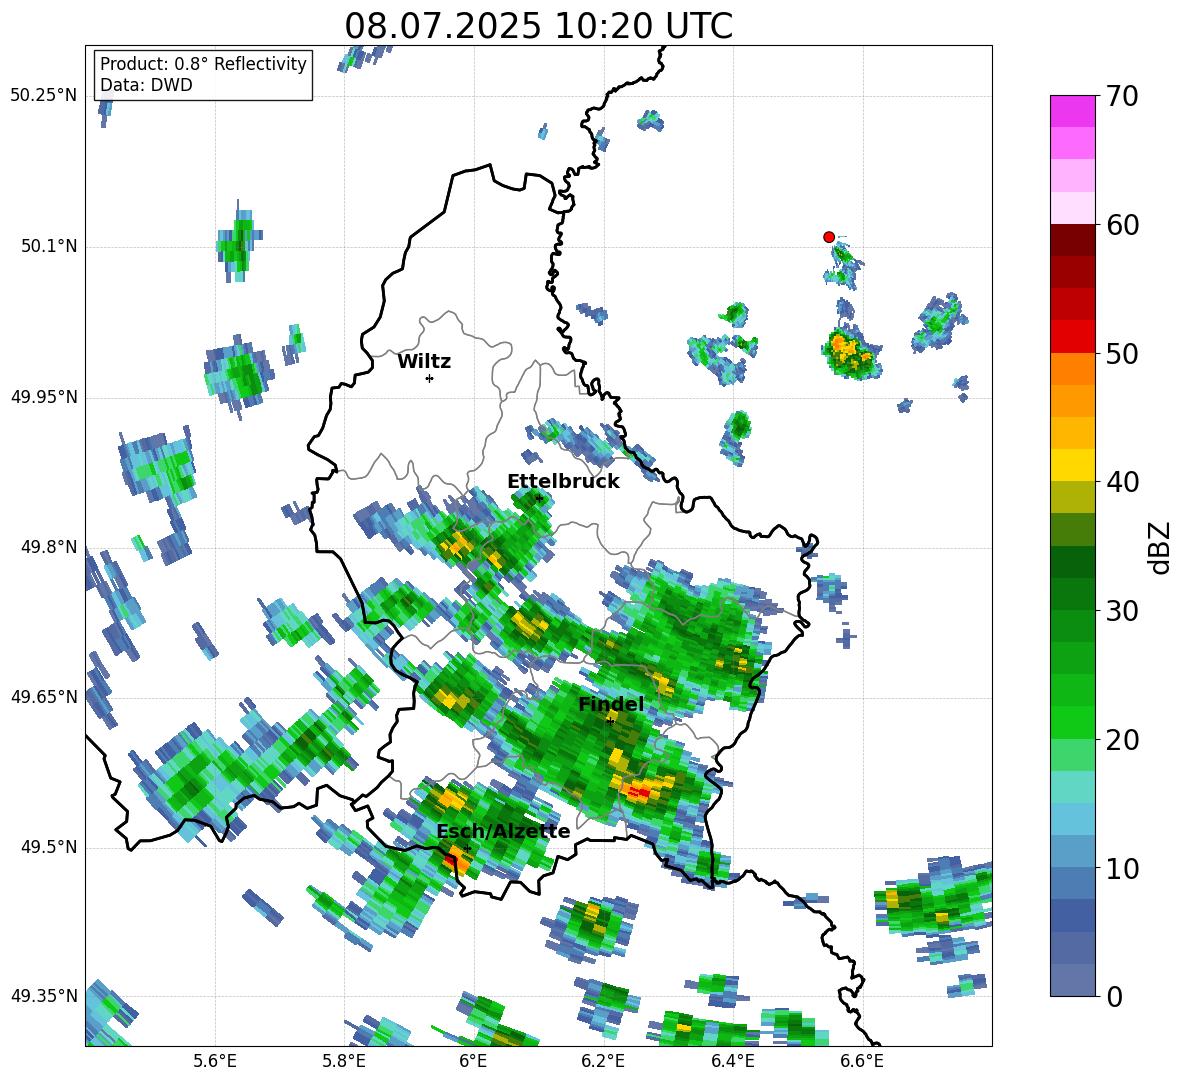The height and width of the screenshot is (1081, 1184).
Task: Click the Wiltz city label
Action: click(x=424, y=362)
